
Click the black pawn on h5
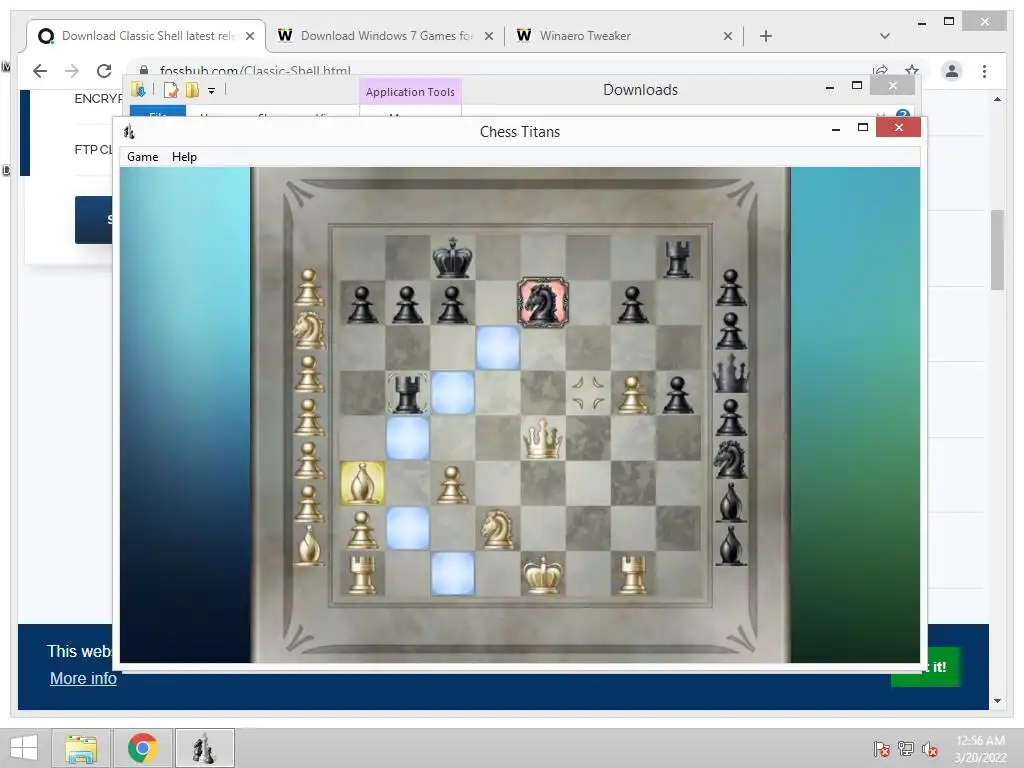click(x=677, y=394)
